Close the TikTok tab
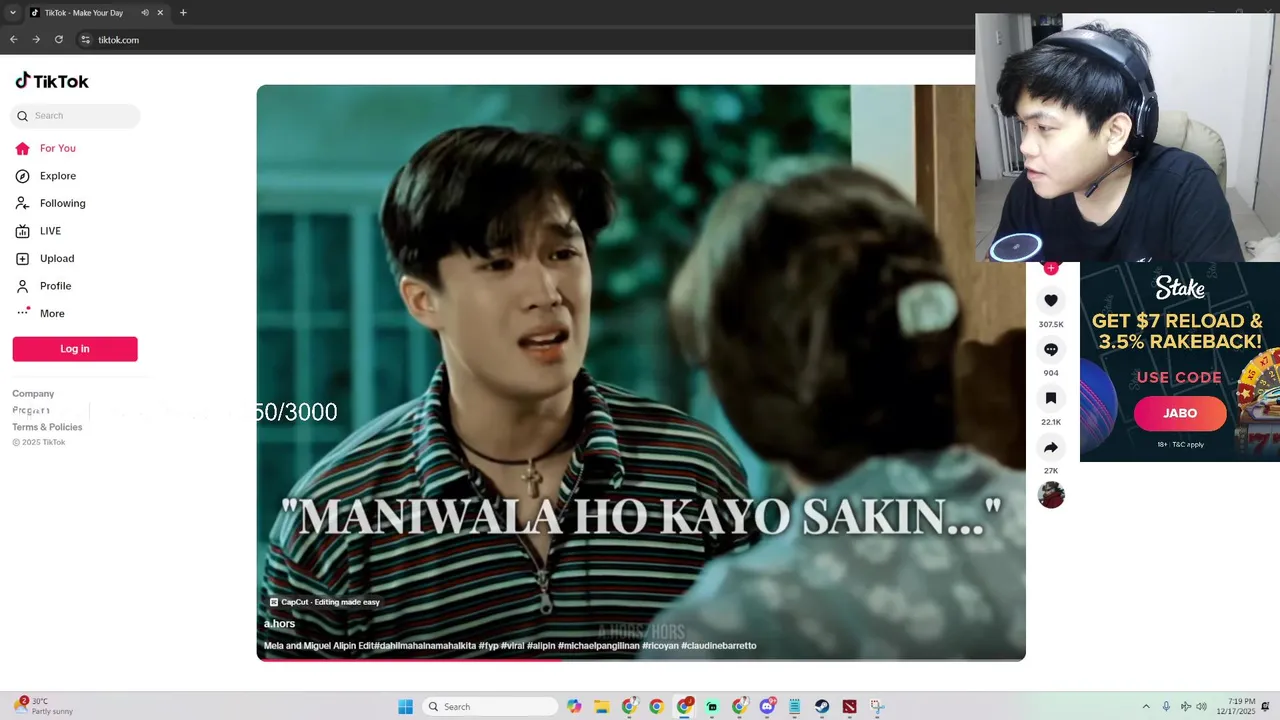Viewport: 1280px width, 720px height. [160, 13]
